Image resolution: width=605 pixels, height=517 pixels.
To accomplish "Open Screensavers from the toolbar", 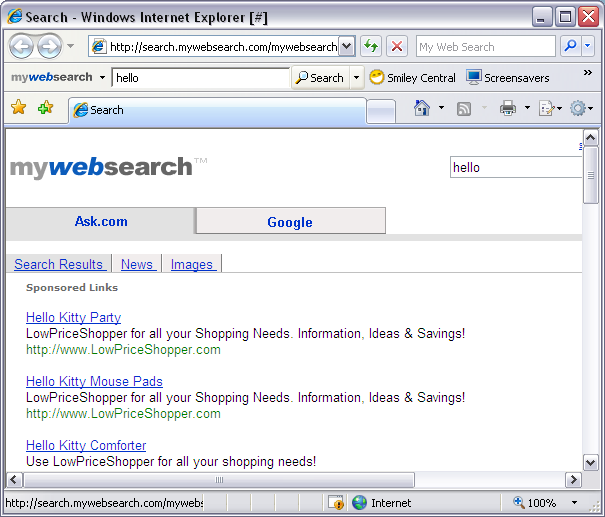I will (x=507, y=78).
